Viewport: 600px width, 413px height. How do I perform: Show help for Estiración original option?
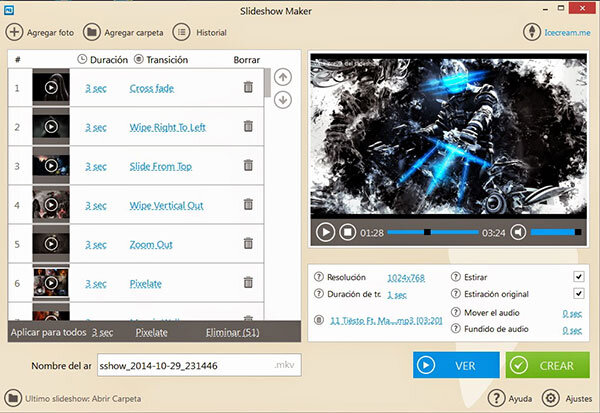(455, 294)
